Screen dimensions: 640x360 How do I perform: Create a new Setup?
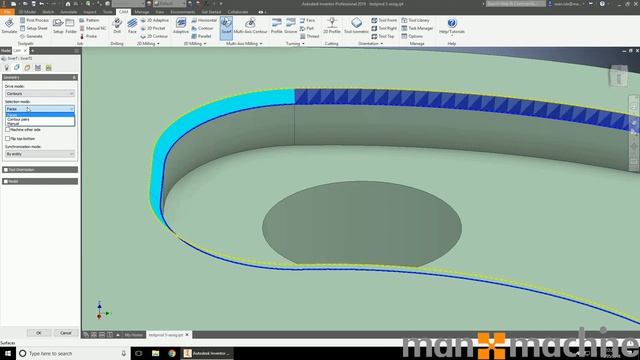click(x=58, y=26)
